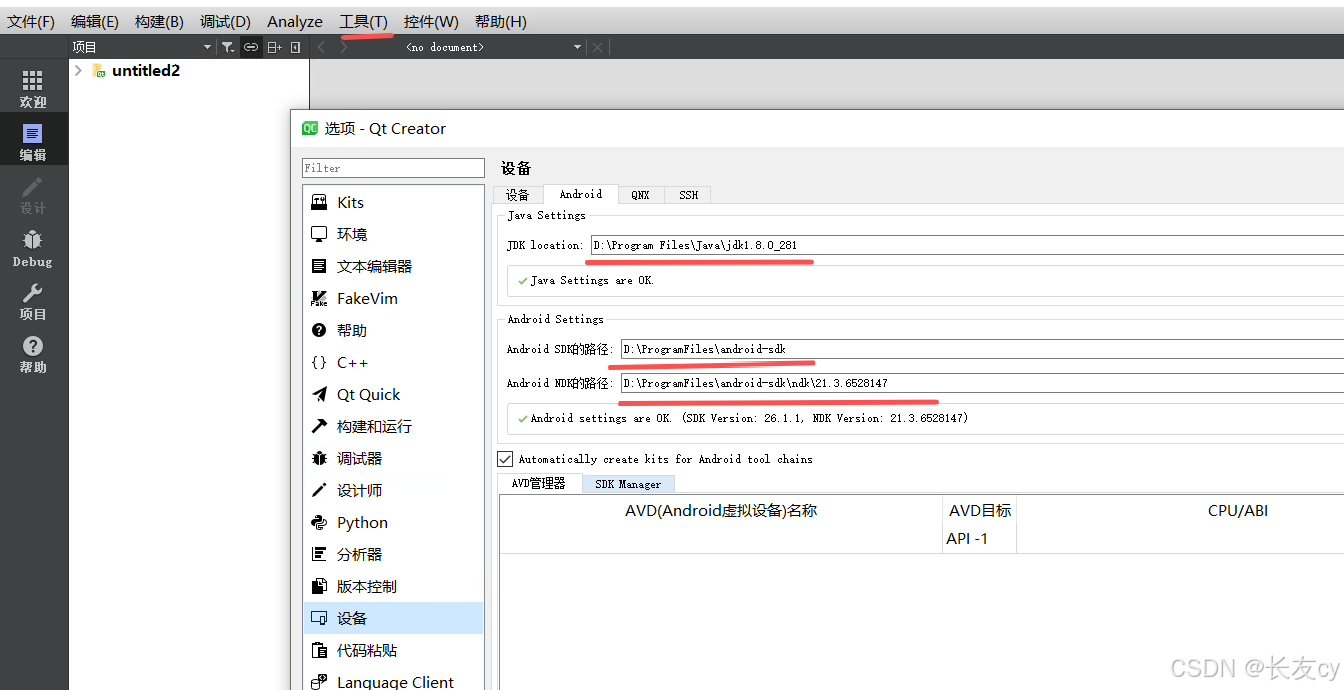
Task: Click the Android NDK path field
Action: [981, 383]
